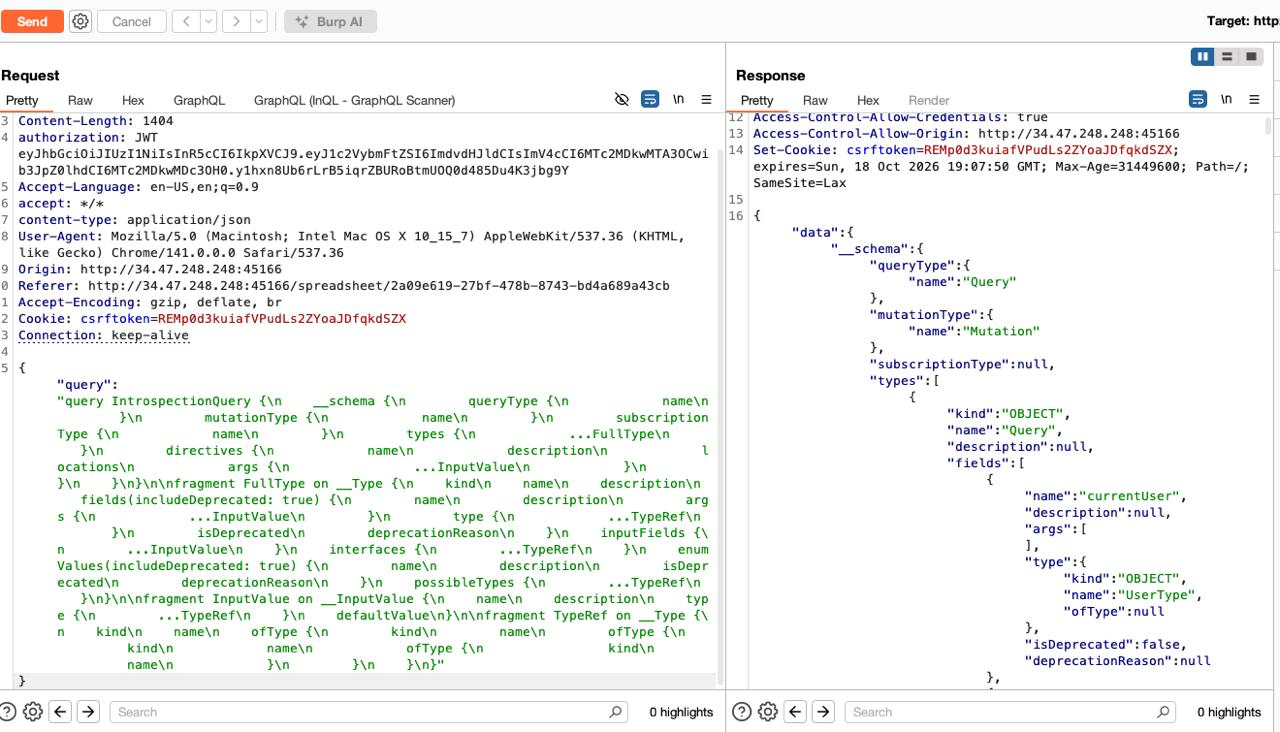Image resolution: width=1280 pixels, height=732 pixels.
Task: Expand the forward history dropdown arrow
Action: (x=259, y=21)
